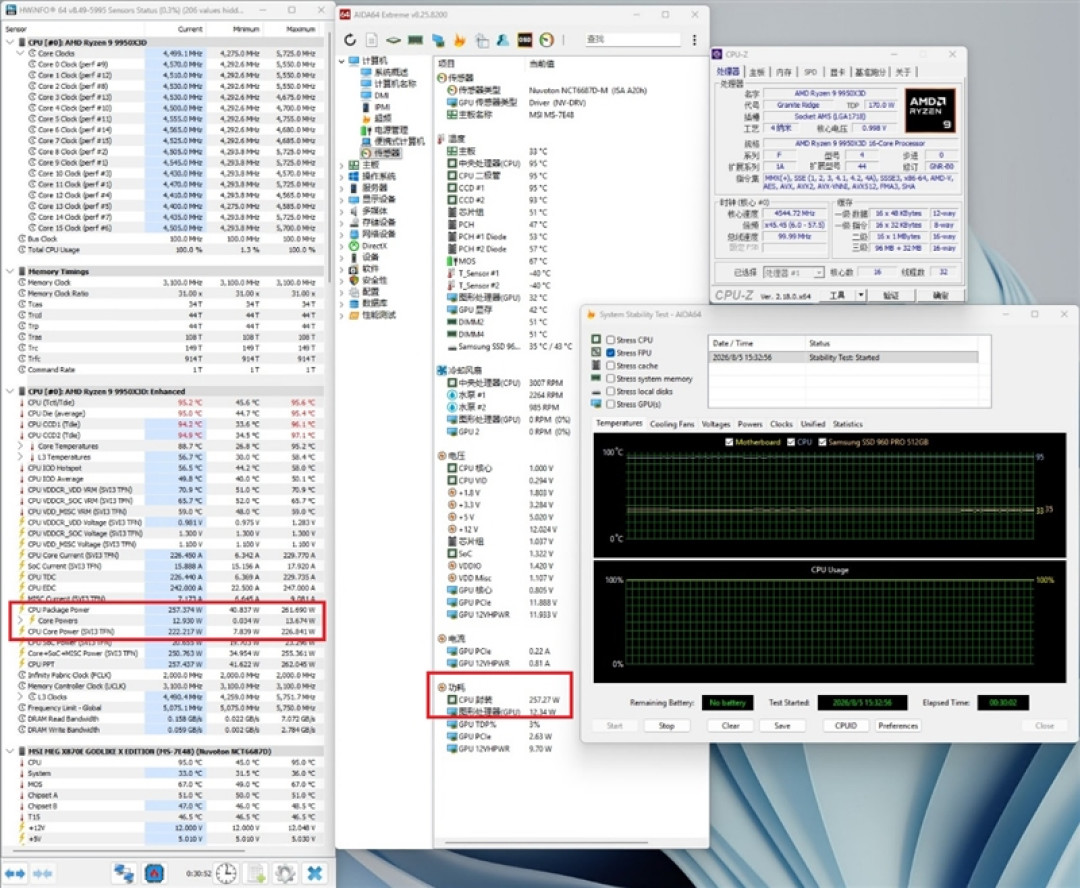Reset HWiNFO timer with the clock icon

tap(226, 874)
